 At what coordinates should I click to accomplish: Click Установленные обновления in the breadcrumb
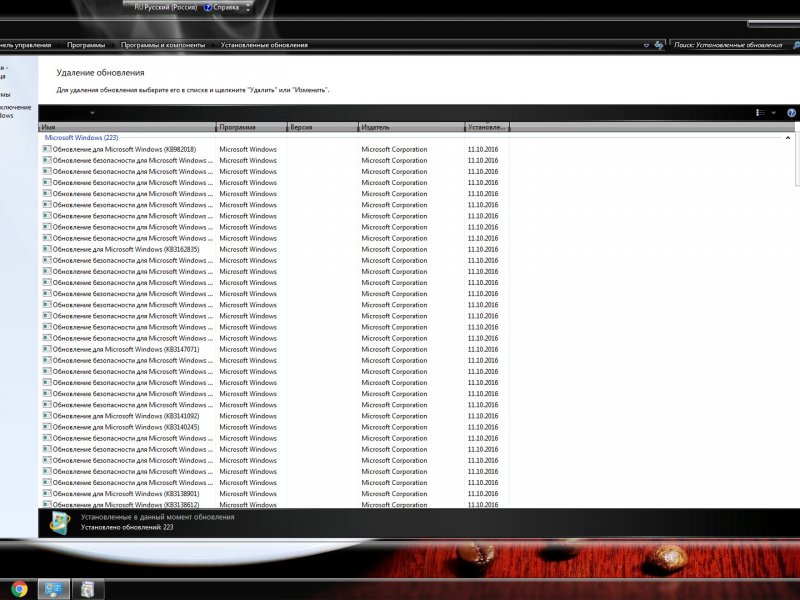264,45
